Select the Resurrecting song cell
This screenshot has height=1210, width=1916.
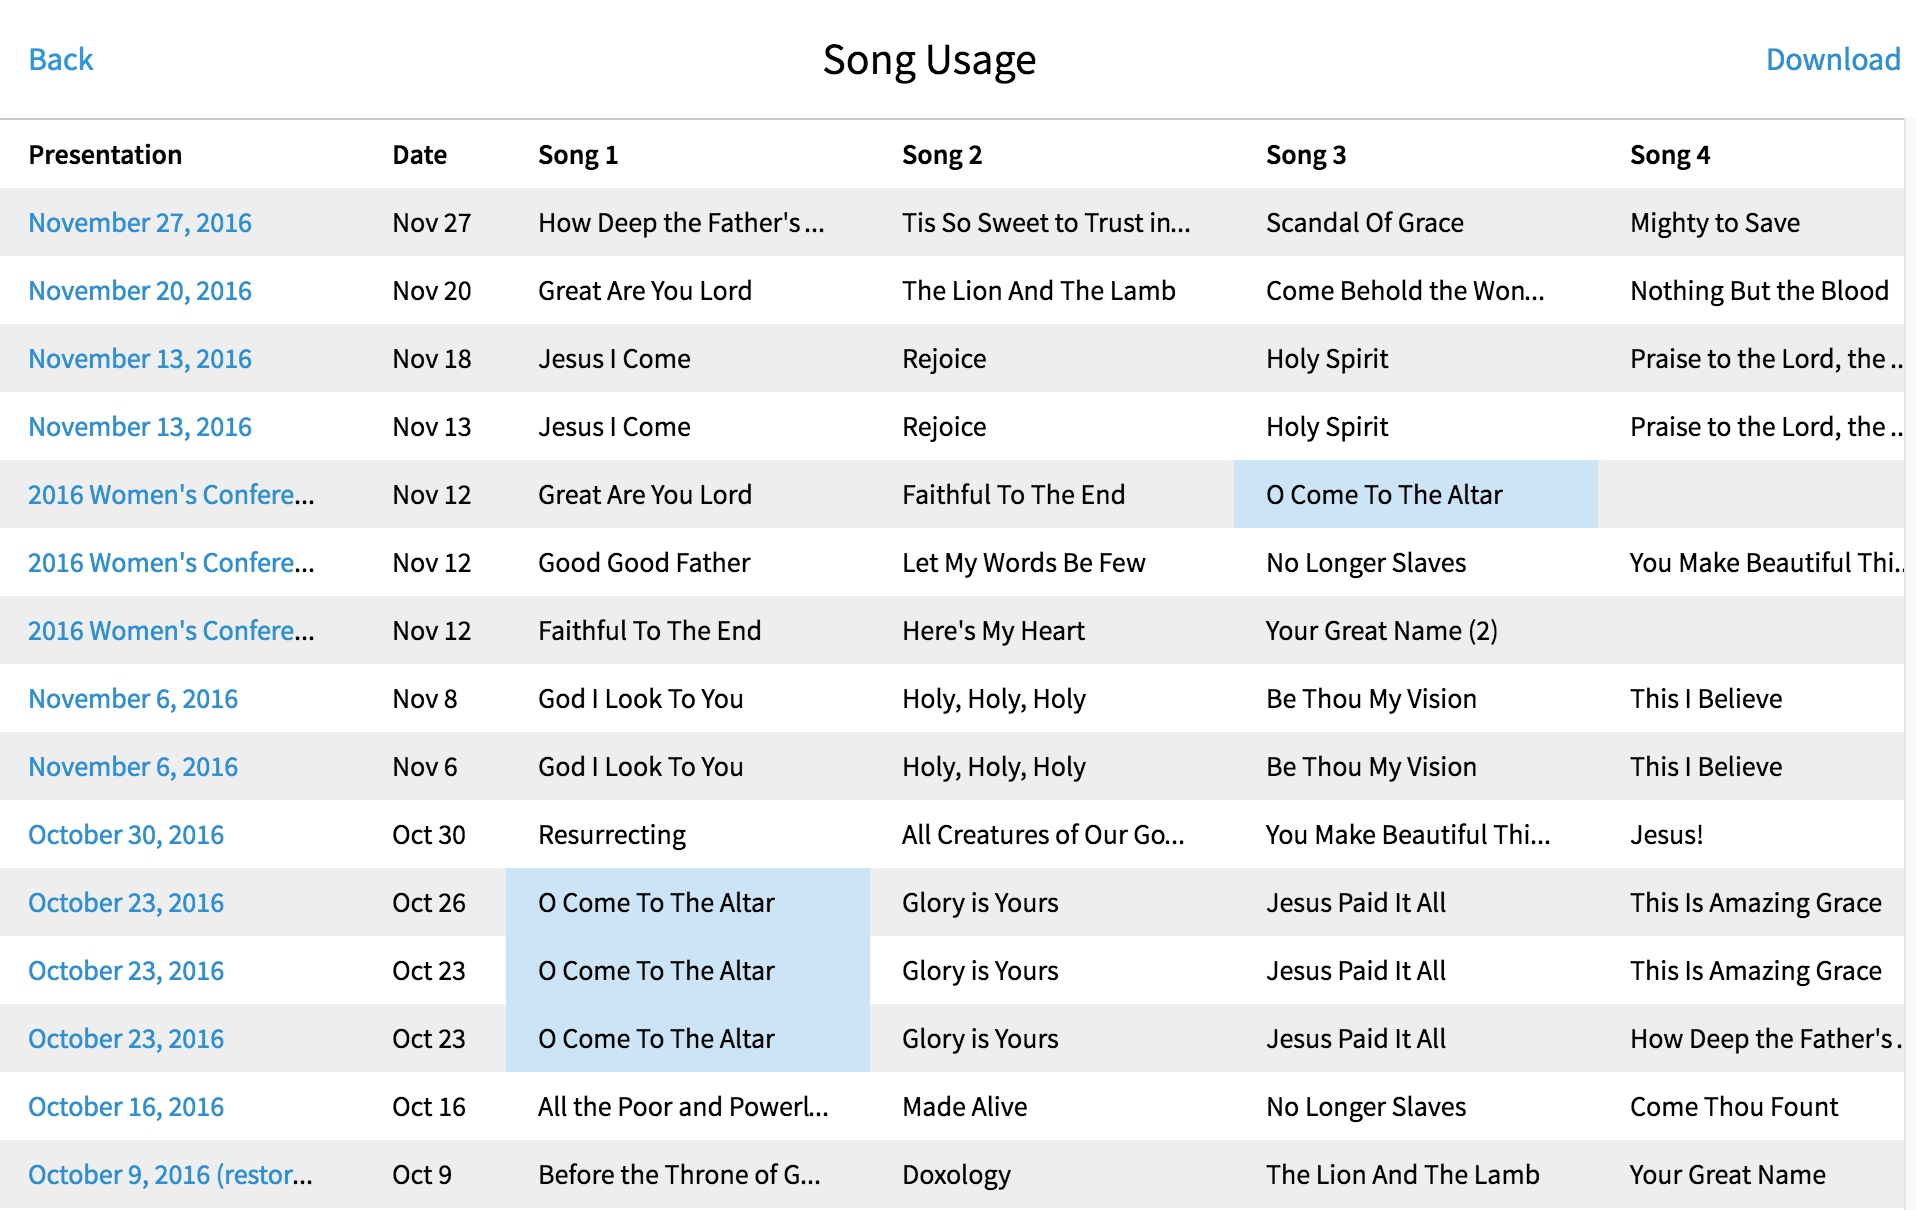tap(687, 834)
